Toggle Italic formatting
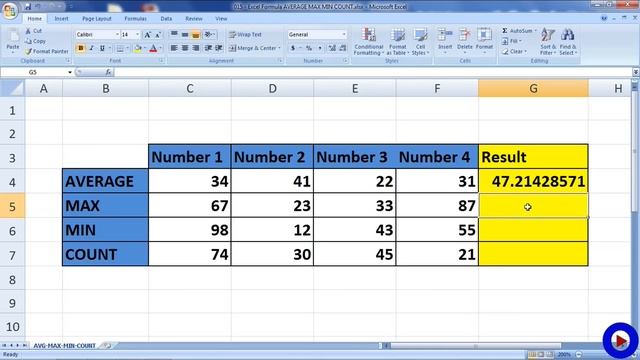 [x=91, y=48]
